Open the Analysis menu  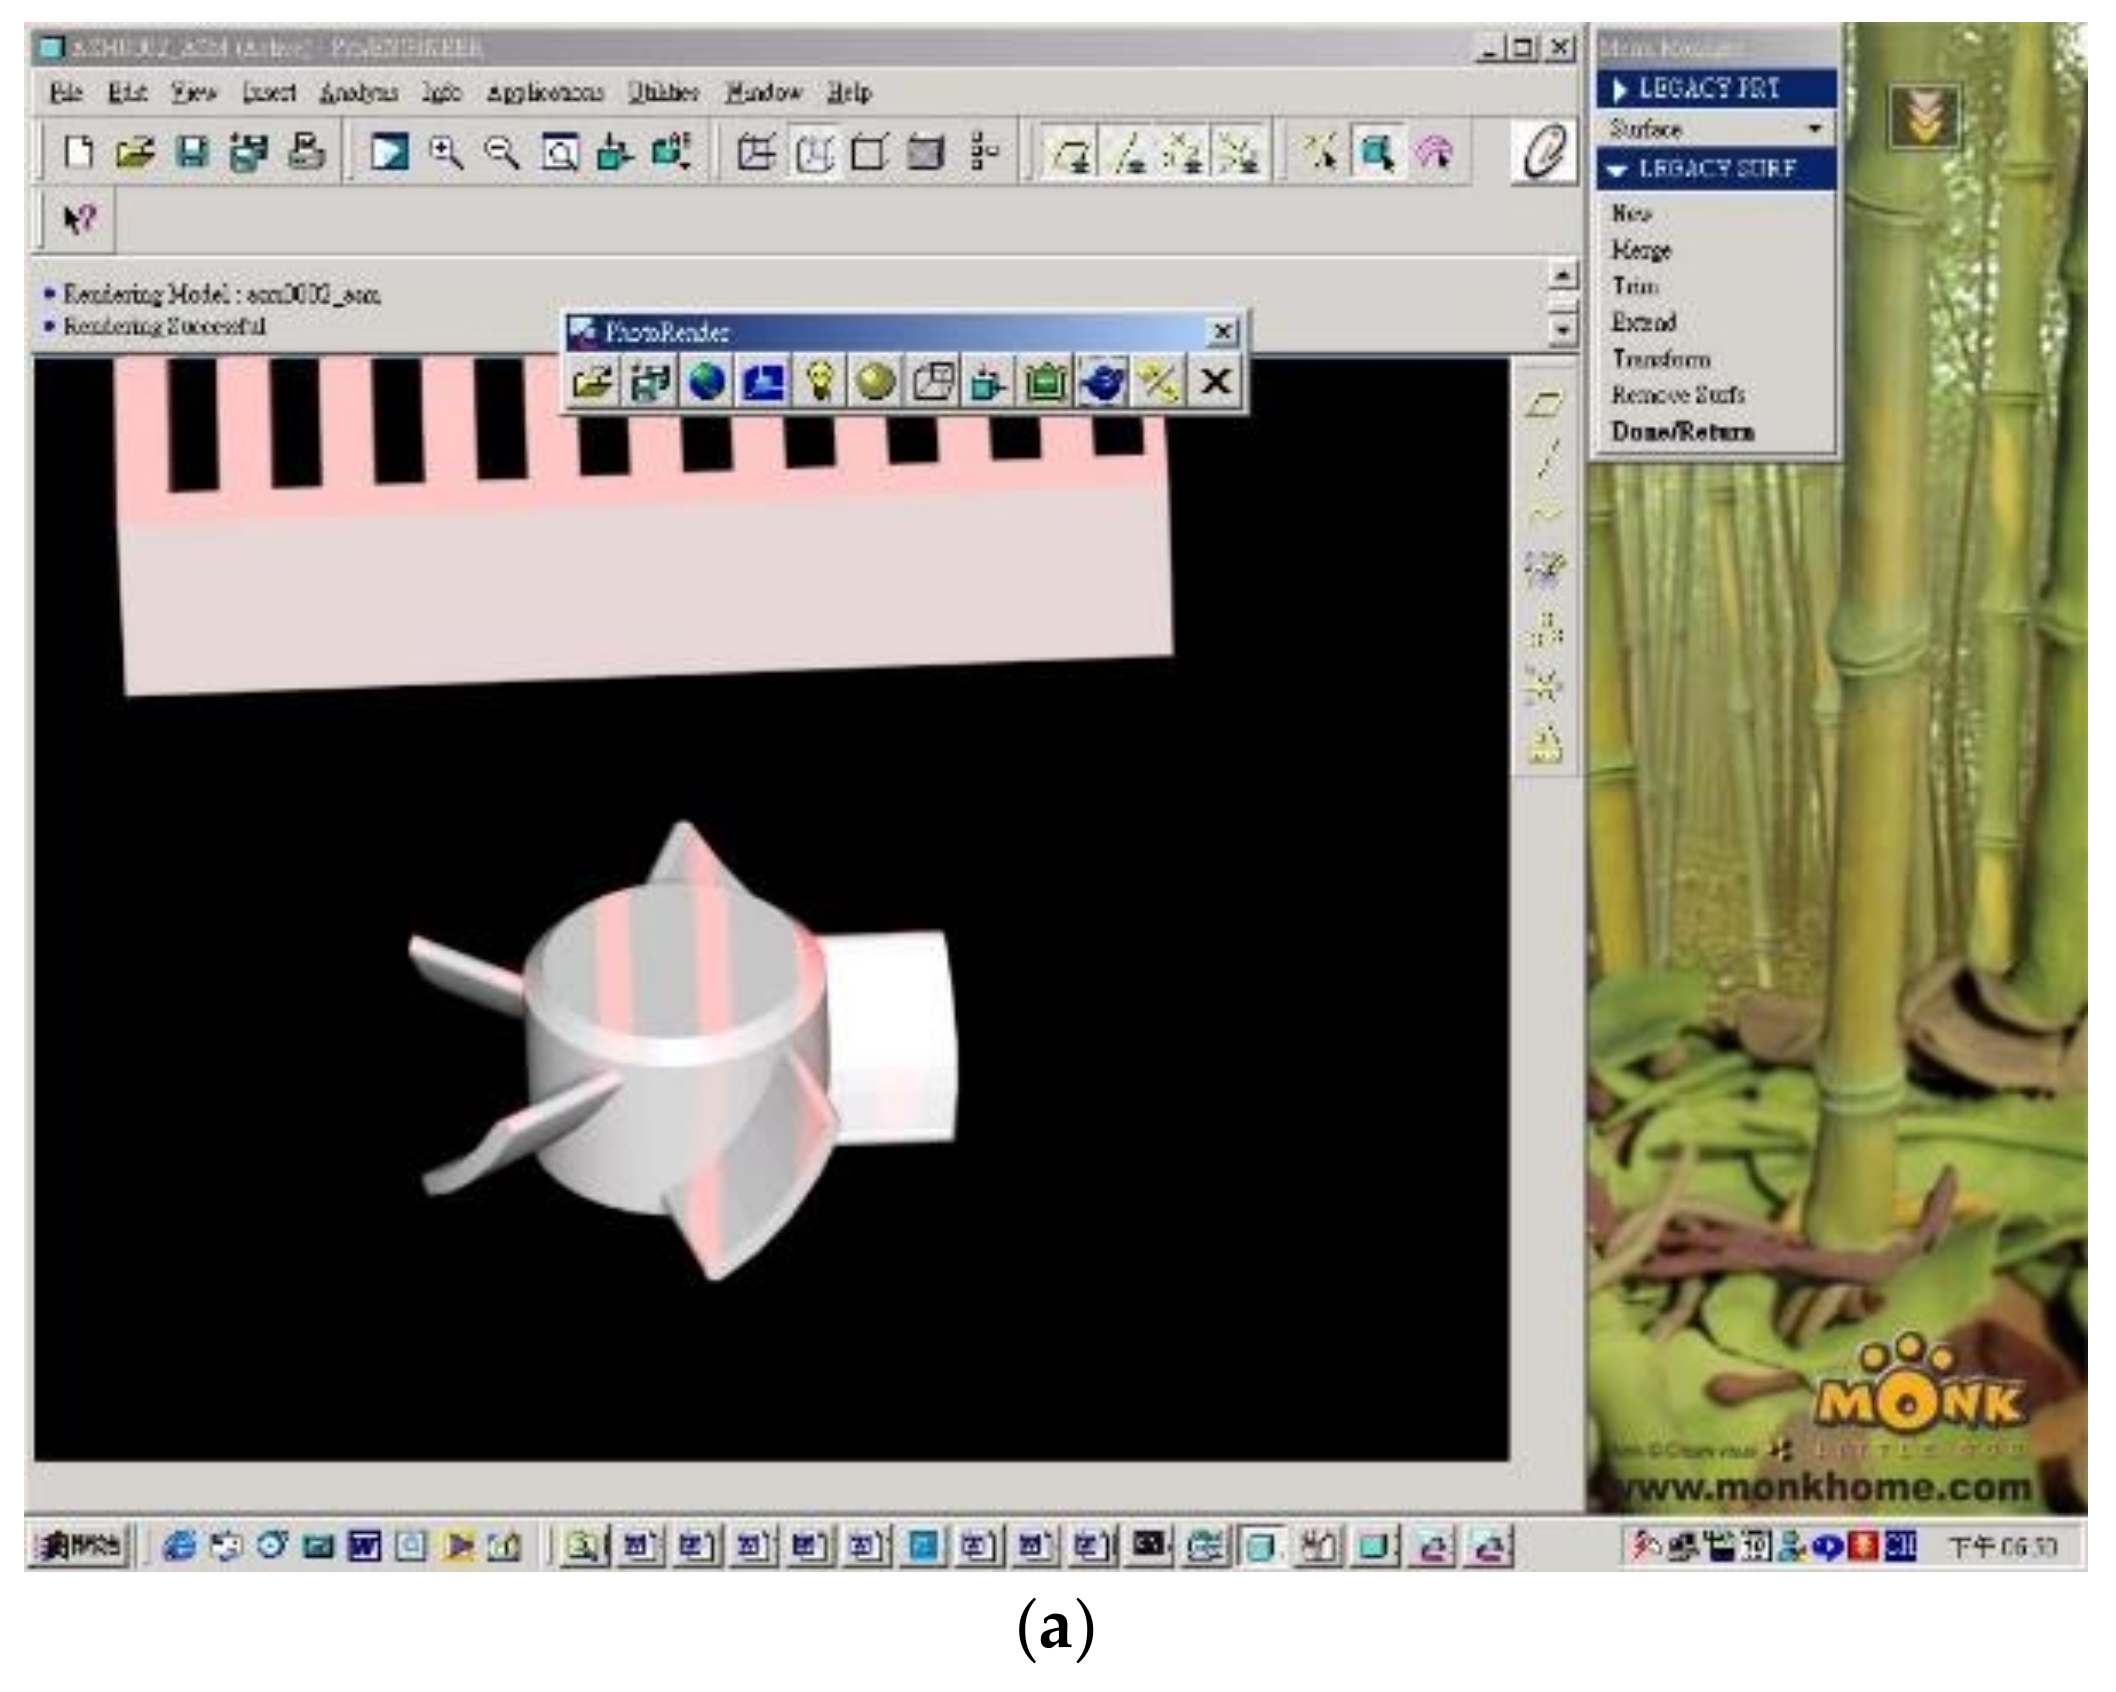(x=358, y=93)
